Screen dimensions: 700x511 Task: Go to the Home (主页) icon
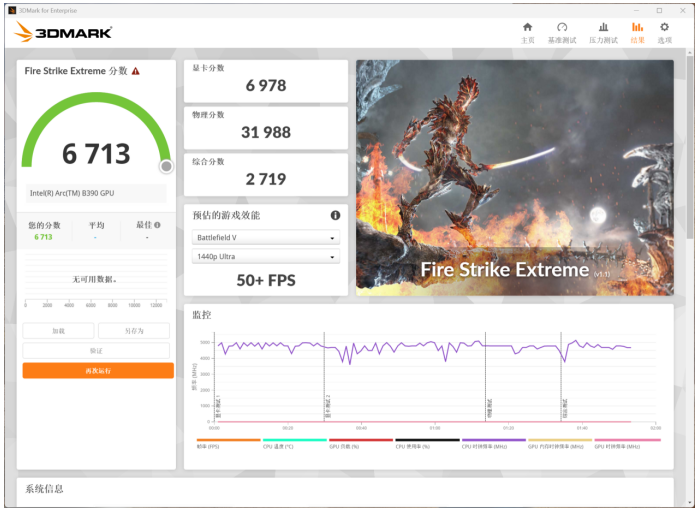click(527, 32)
